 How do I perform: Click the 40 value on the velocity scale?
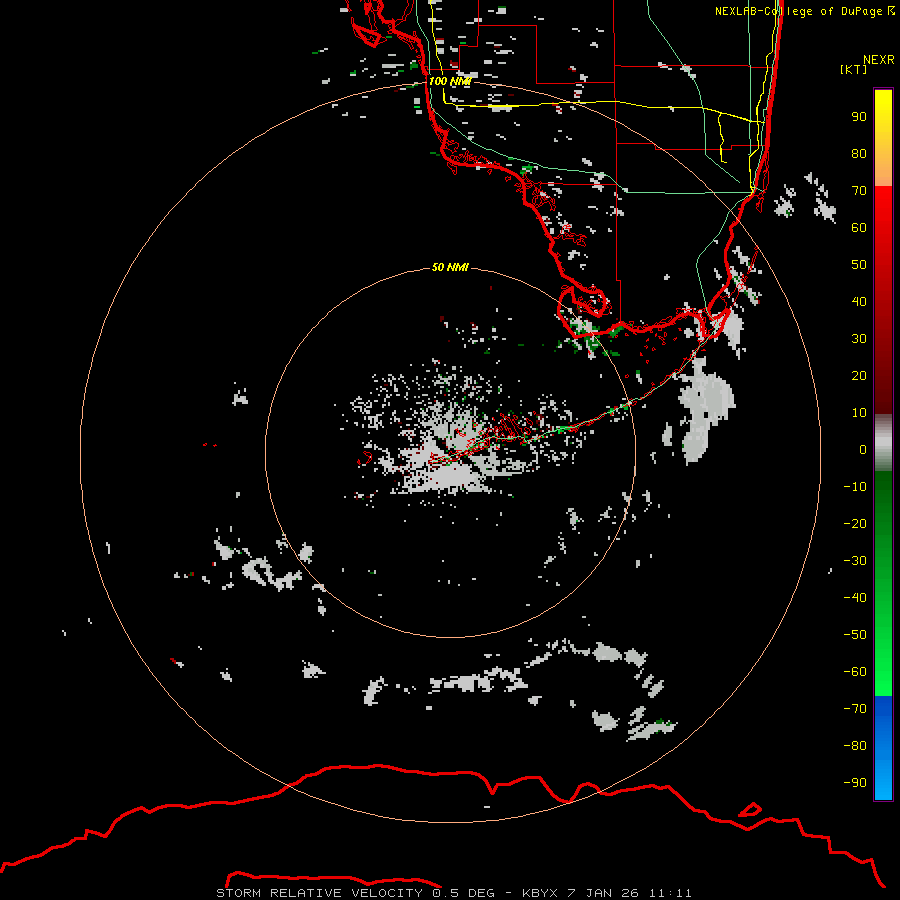pos(859,301)
